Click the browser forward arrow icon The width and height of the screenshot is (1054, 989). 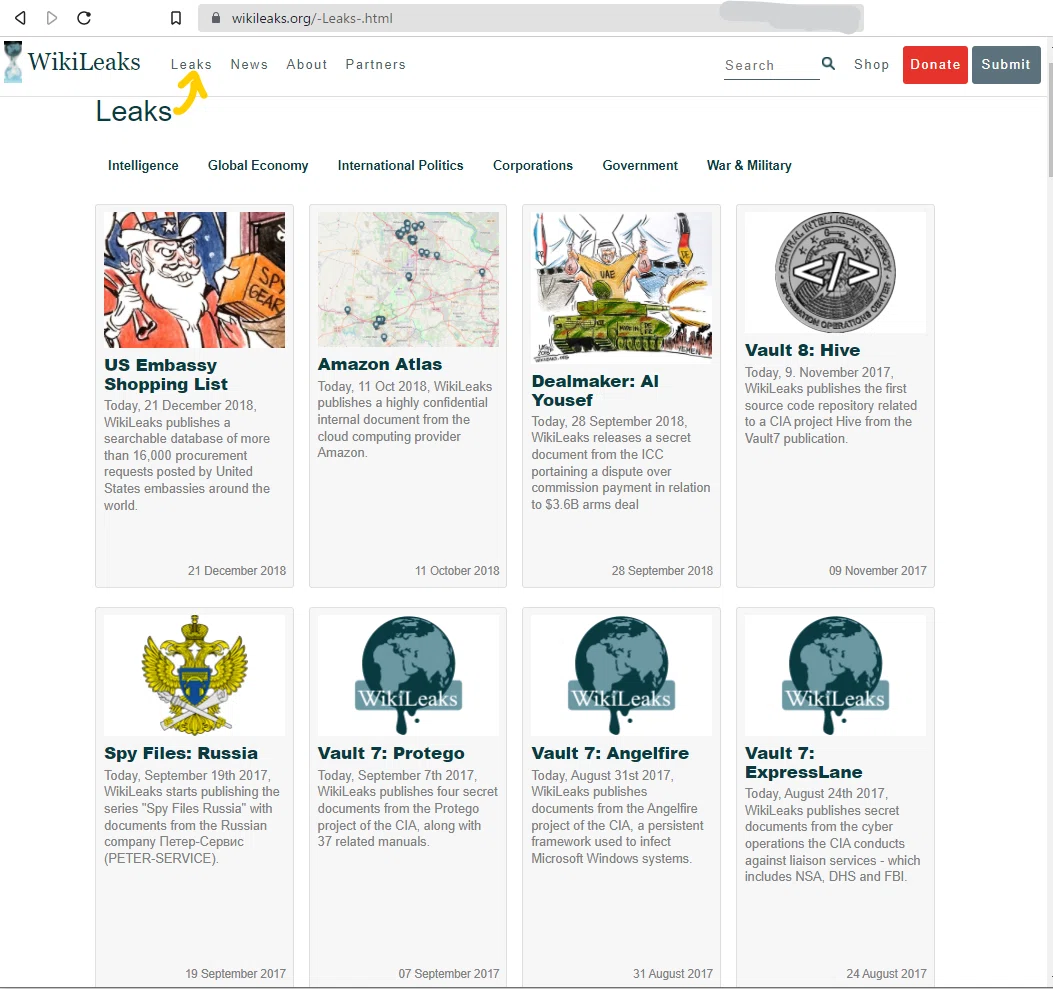[x=52, y=18]
